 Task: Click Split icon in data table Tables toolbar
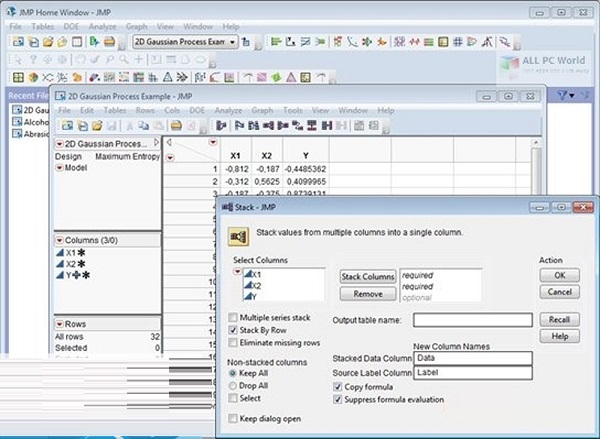(283, 125)
